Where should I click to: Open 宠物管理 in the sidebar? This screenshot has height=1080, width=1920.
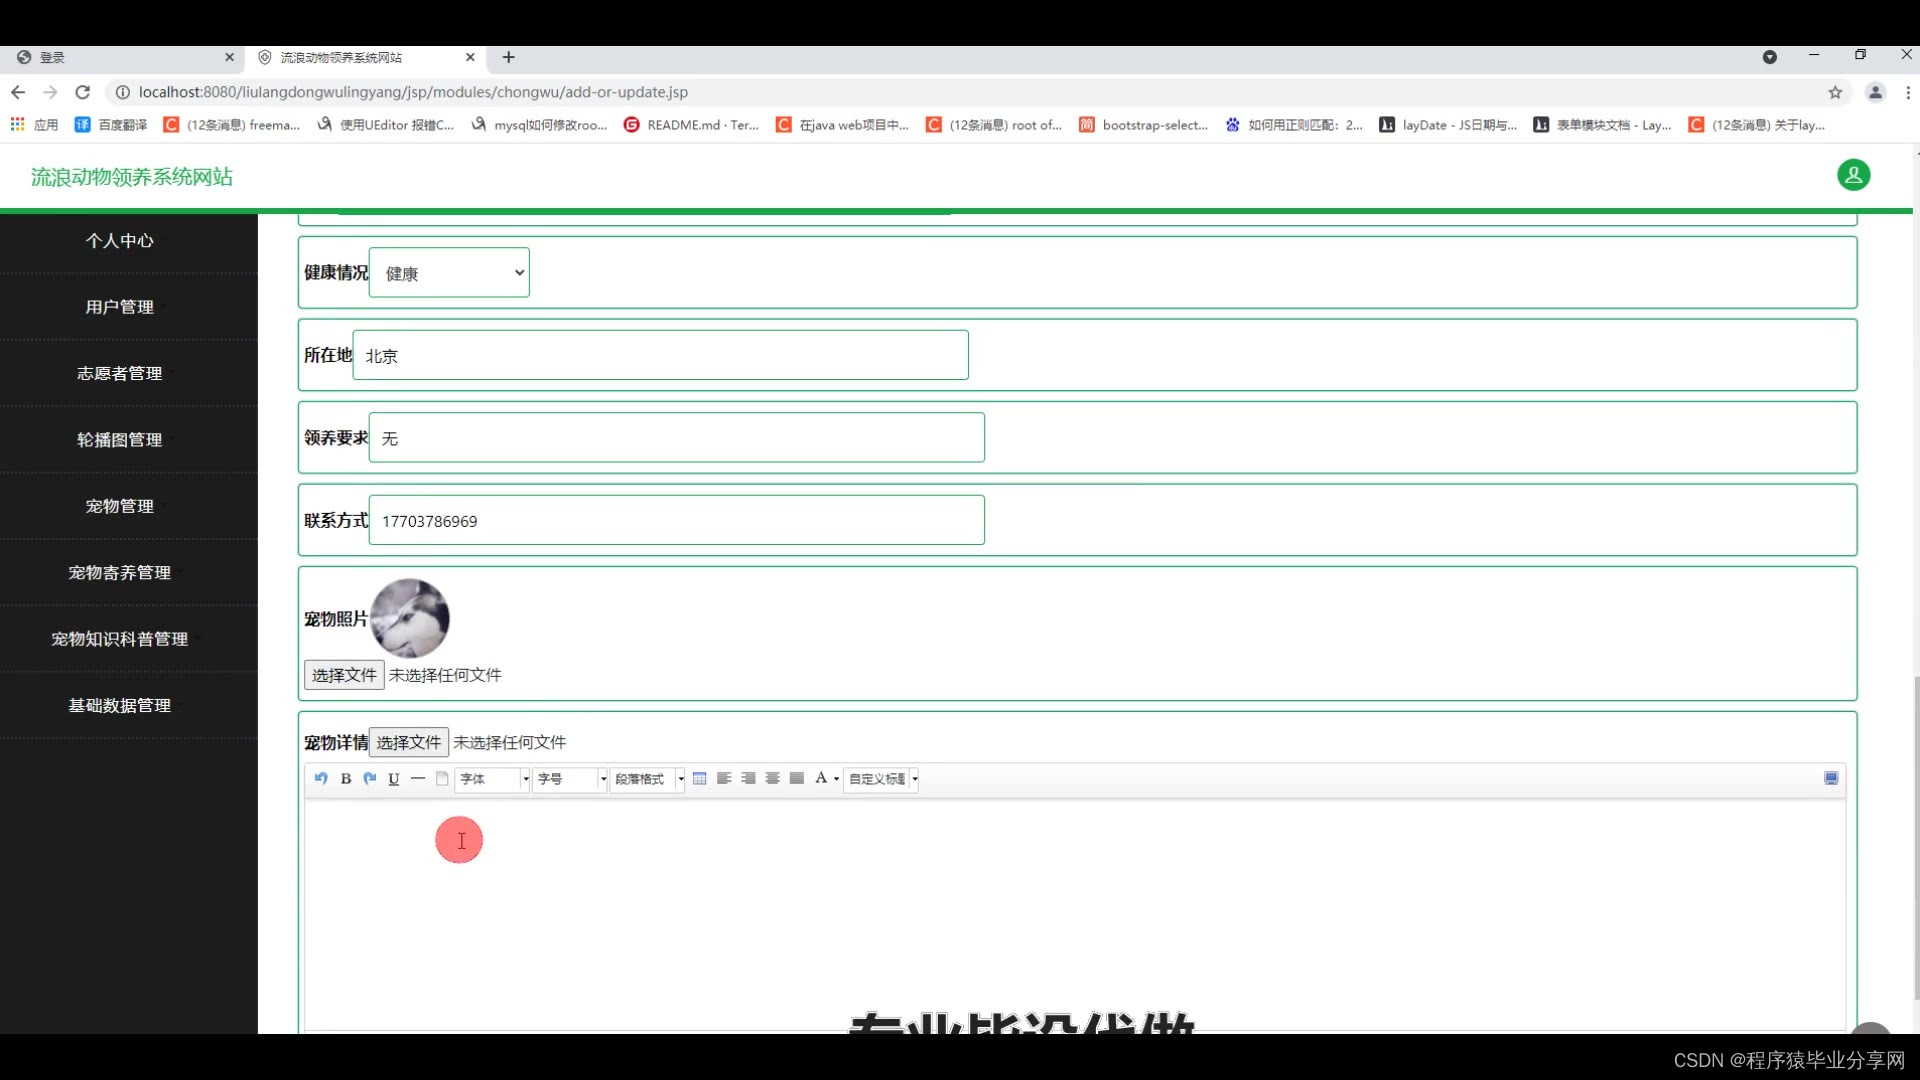[120, 506]
